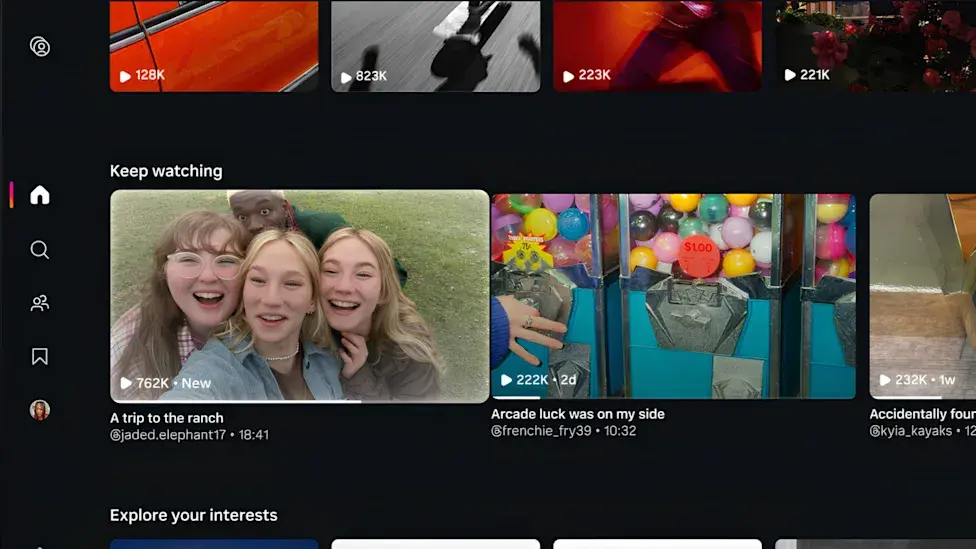Click play icon beside 762K on ranch video
976x549 pixels.
coord(126,383)
